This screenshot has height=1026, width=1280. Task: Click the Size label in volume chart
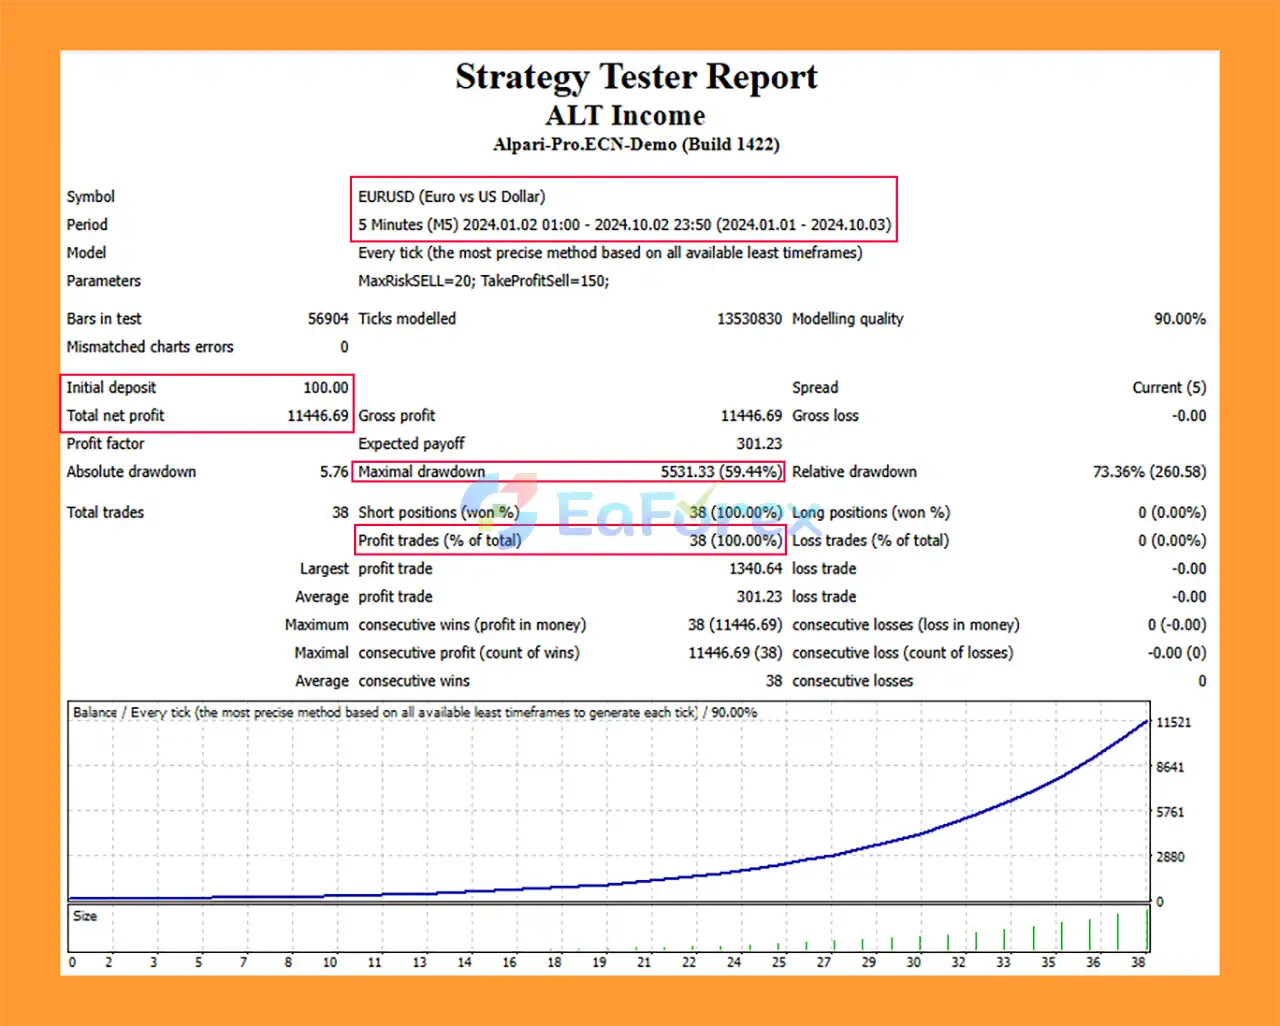coord(85,915)
